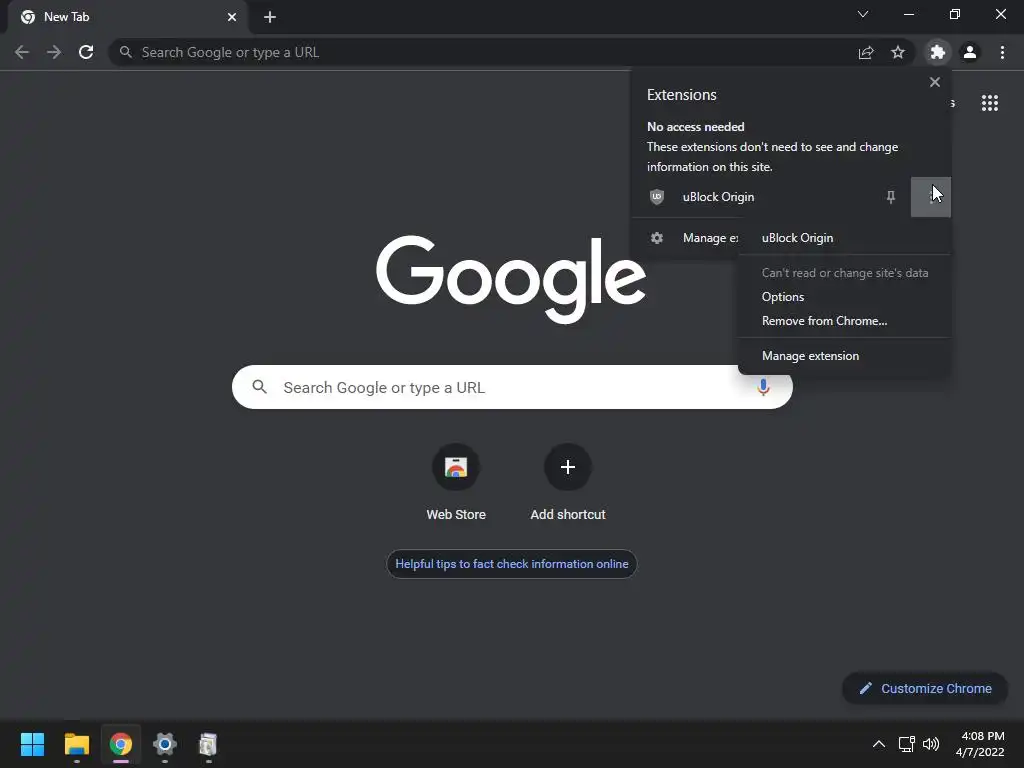Screen dimensions: 1024x768
Task: Show hidden system tray icons
Action: 879,744
